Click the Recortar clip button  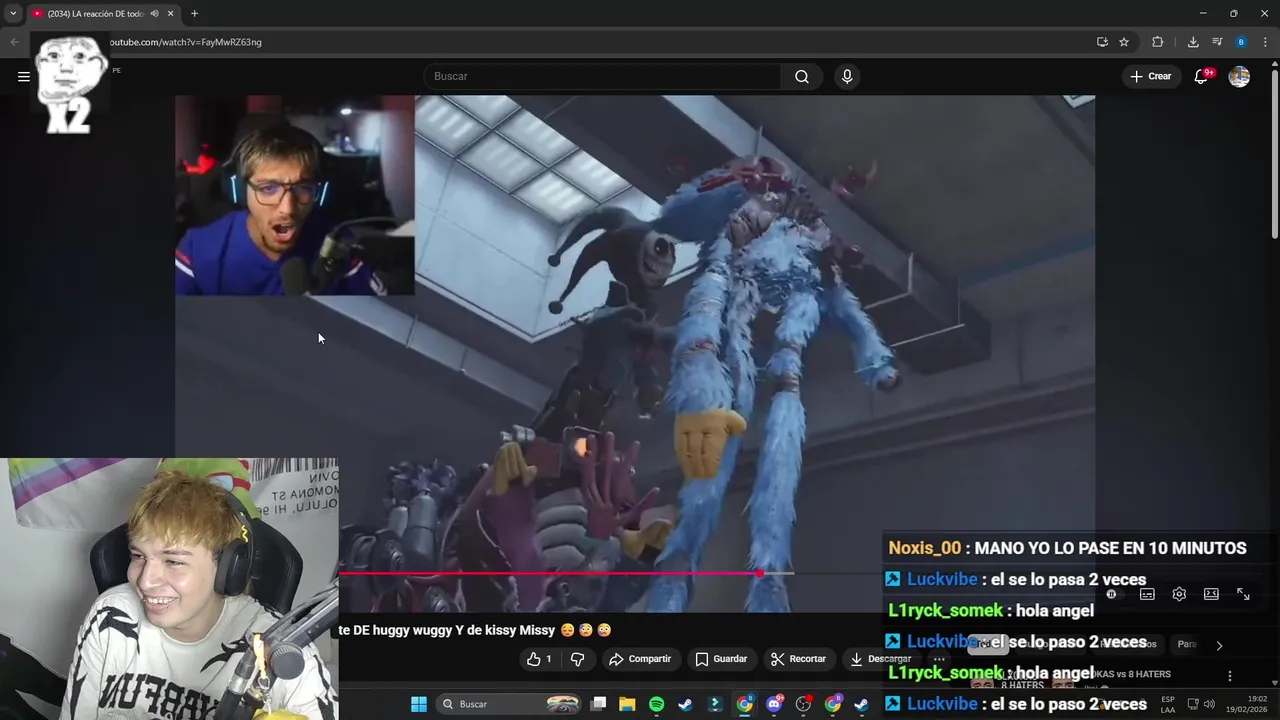coord(798,659)
